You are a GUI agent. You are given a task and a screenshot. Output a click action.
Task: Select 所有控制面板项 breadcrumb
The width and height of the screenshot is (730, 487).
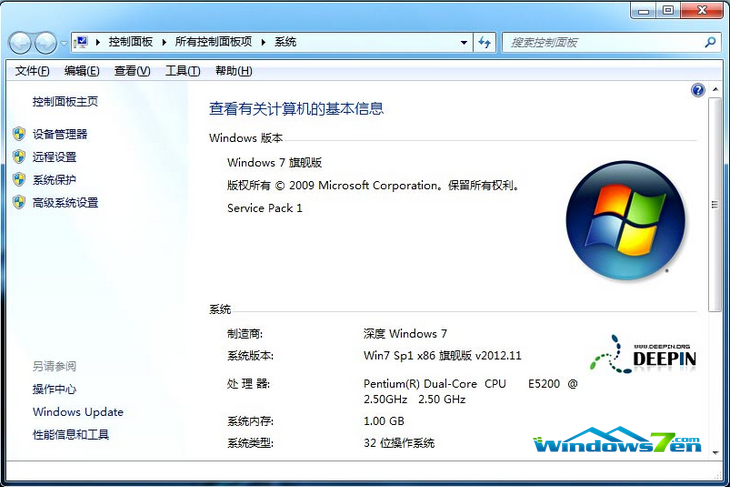click(213, 42)
